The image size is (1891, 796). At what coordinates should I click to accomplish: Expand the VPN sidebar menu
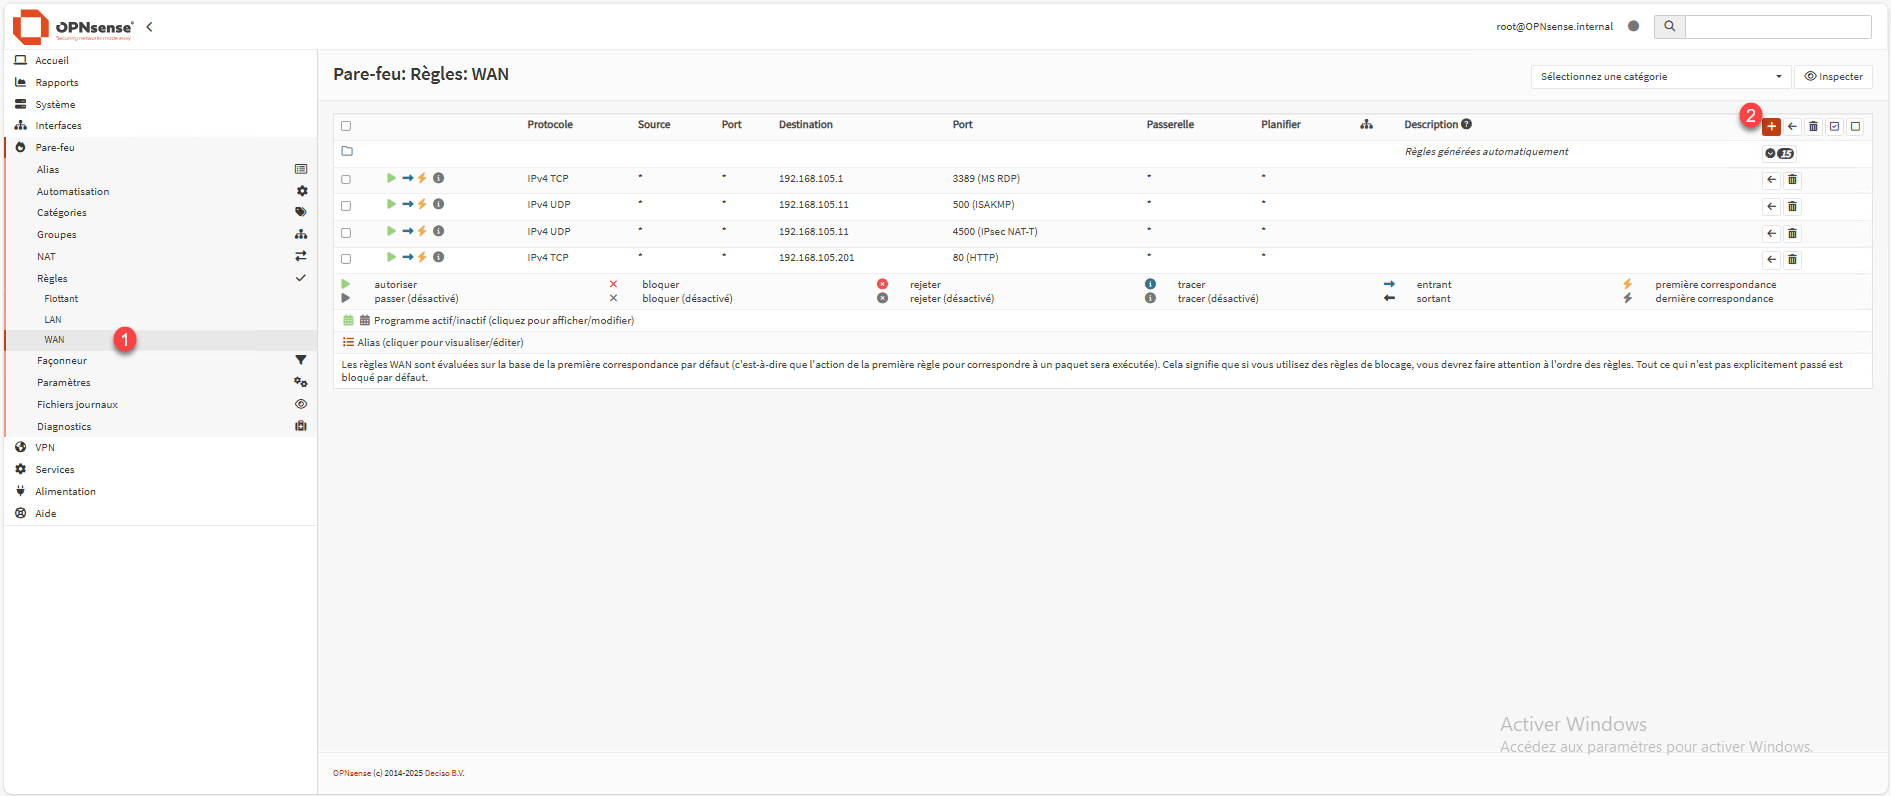[45, 448]
